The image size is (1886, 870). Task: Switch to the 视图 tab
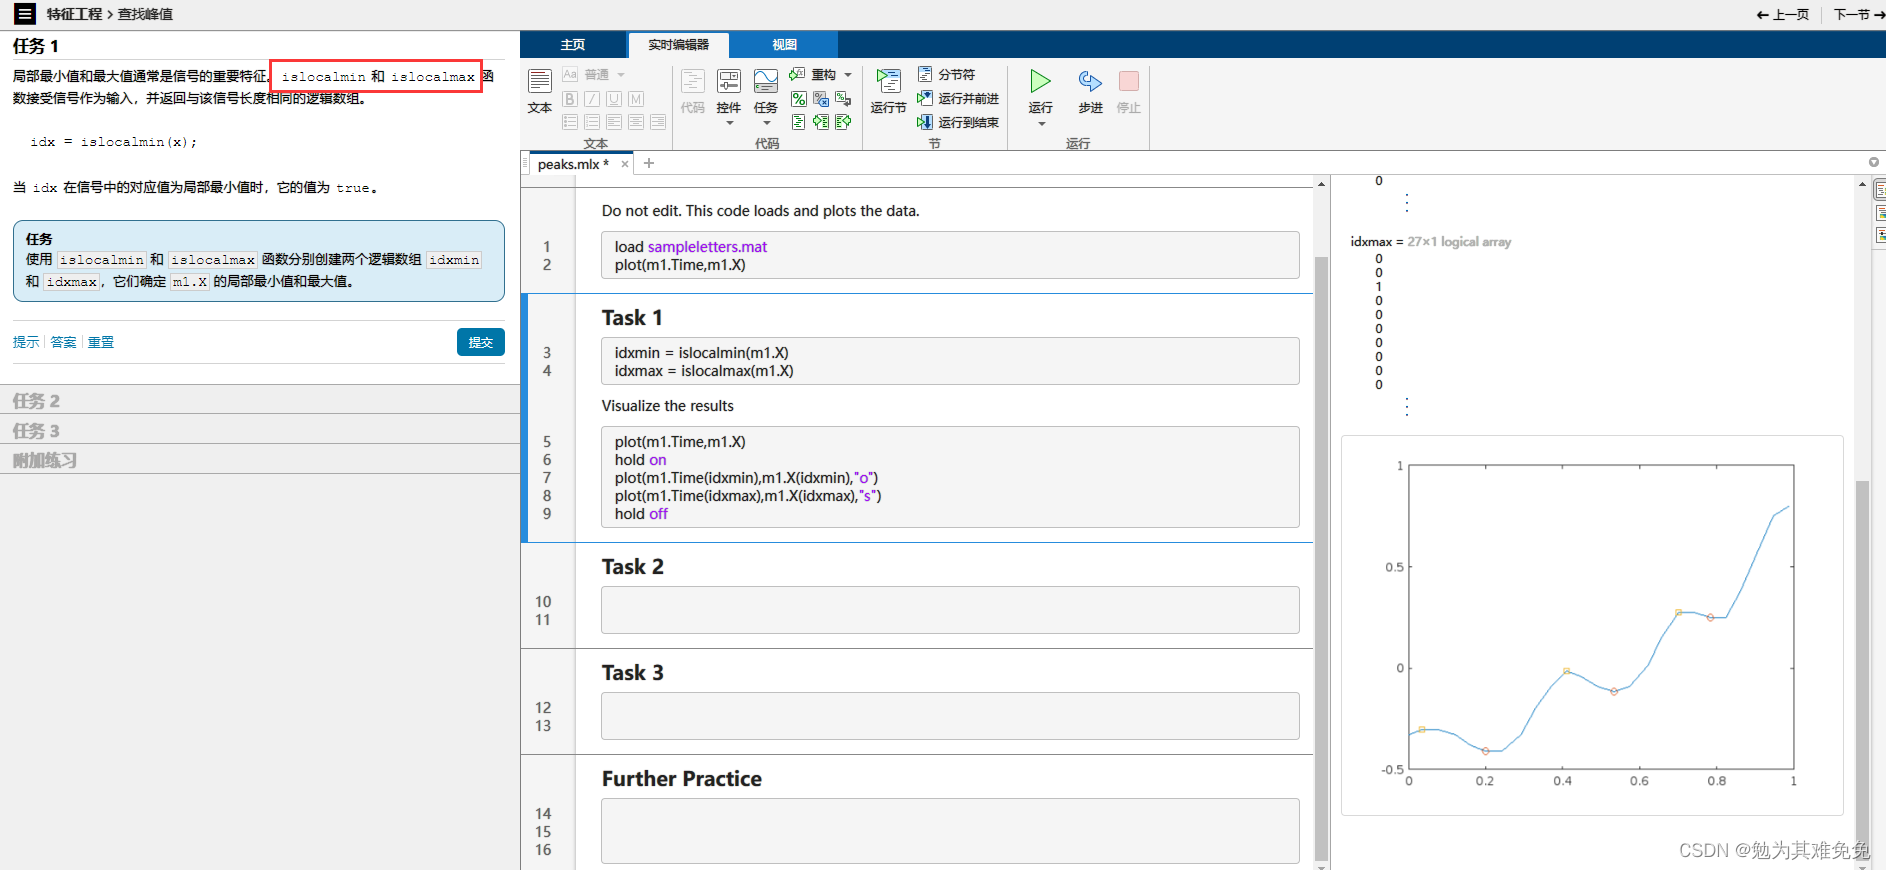click(784, 45)
